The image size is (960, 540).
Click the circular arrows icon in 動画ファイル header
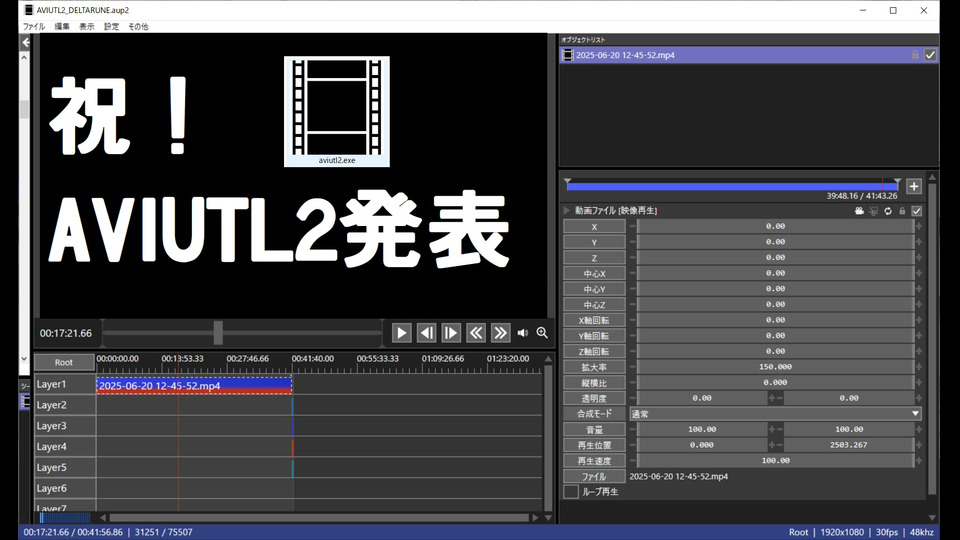click(x=888, y=211)
